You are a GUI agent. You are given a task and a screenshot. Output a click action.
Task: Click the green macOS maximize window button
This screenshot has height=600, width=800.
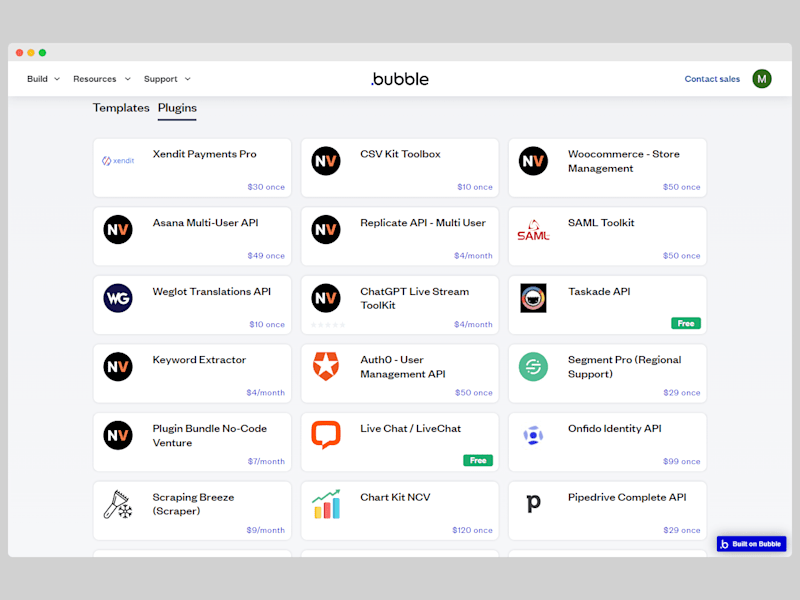42,53
